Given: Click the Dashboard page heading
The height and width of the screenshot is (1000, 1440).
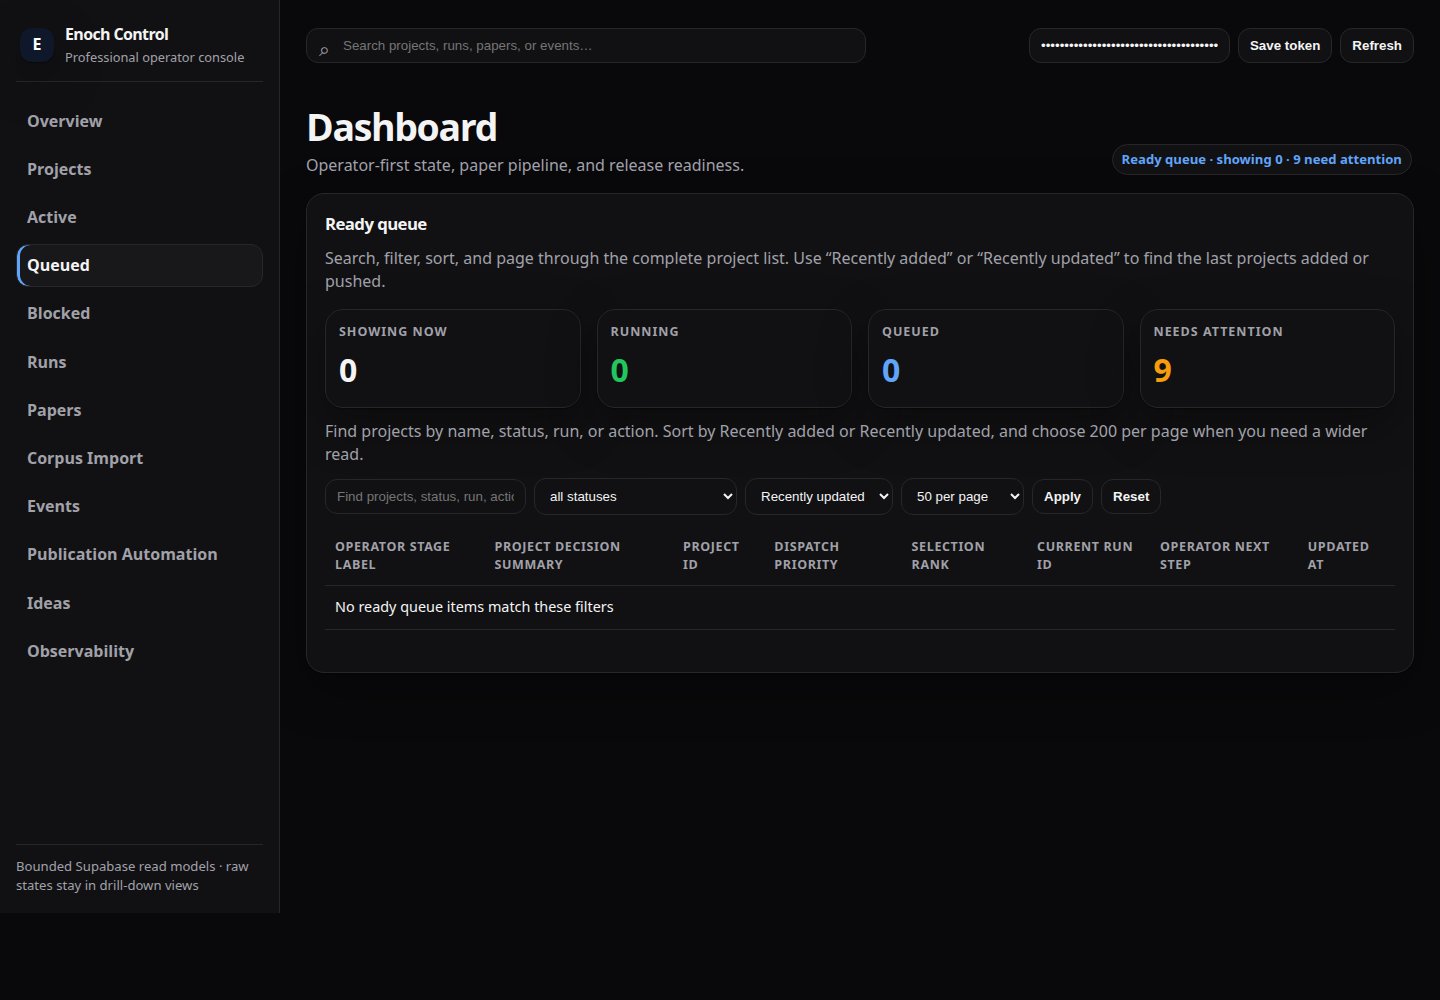Looking at the screenshot, I should pos(402,128).
